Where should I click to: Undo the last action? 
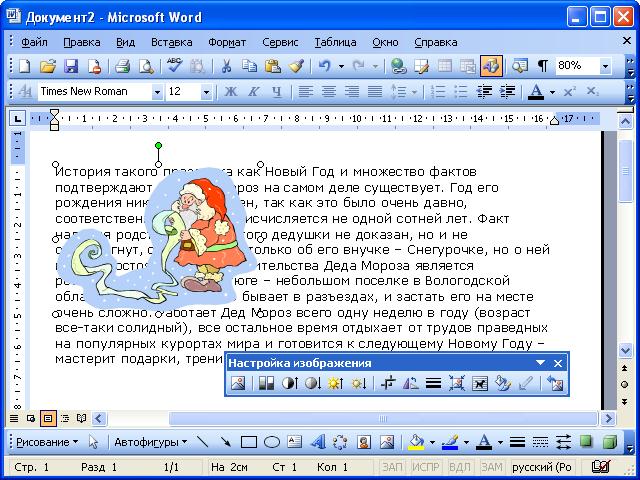click(325, 66)
